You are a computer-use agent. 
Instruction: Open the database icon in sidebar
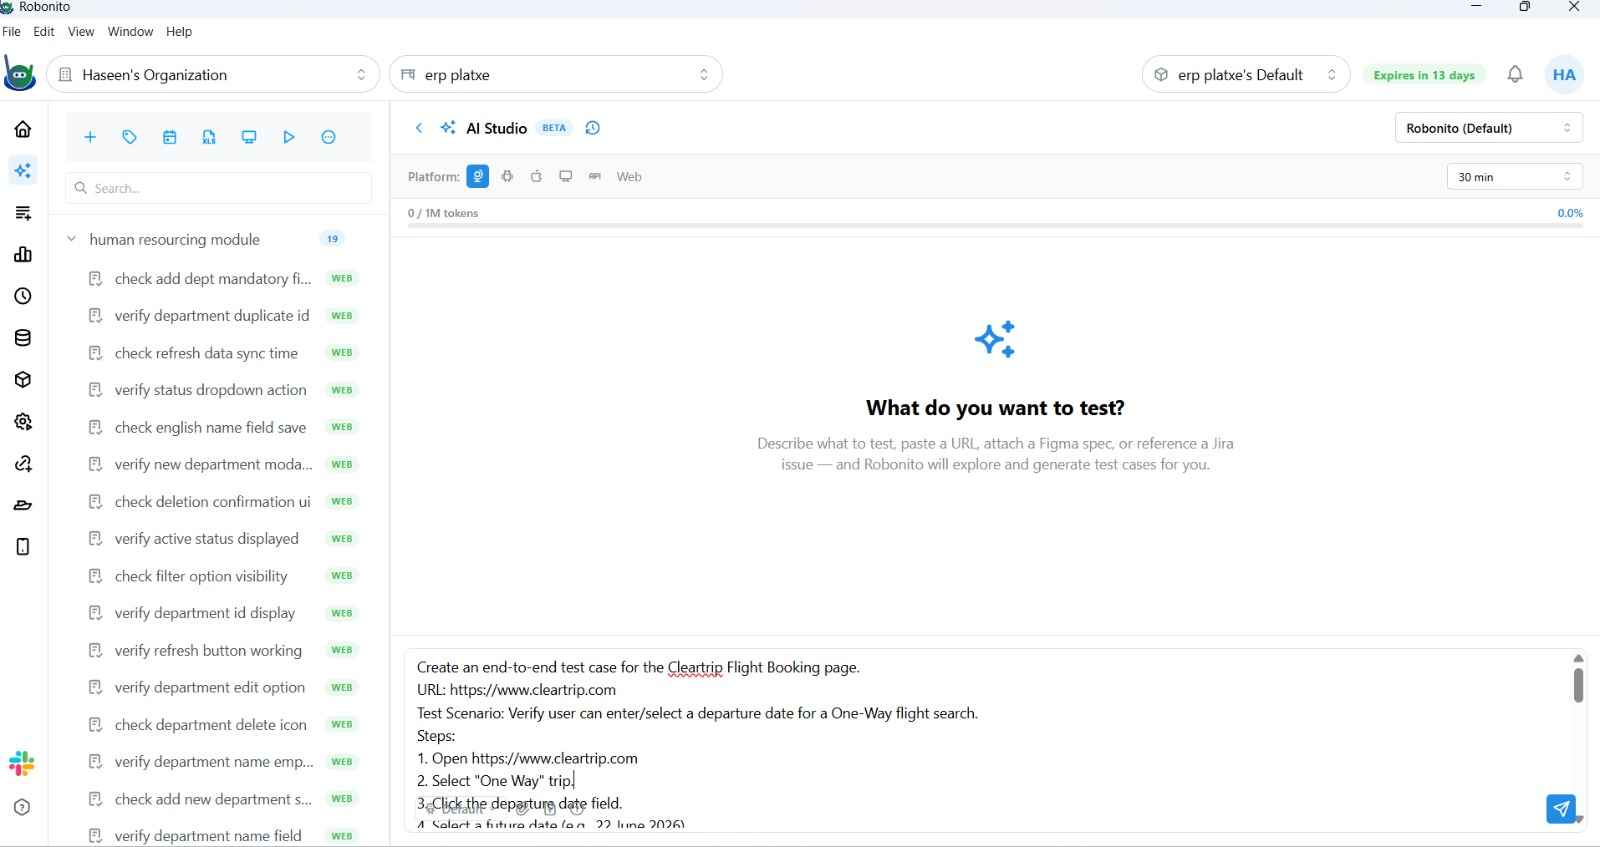(x=23, y=338)
